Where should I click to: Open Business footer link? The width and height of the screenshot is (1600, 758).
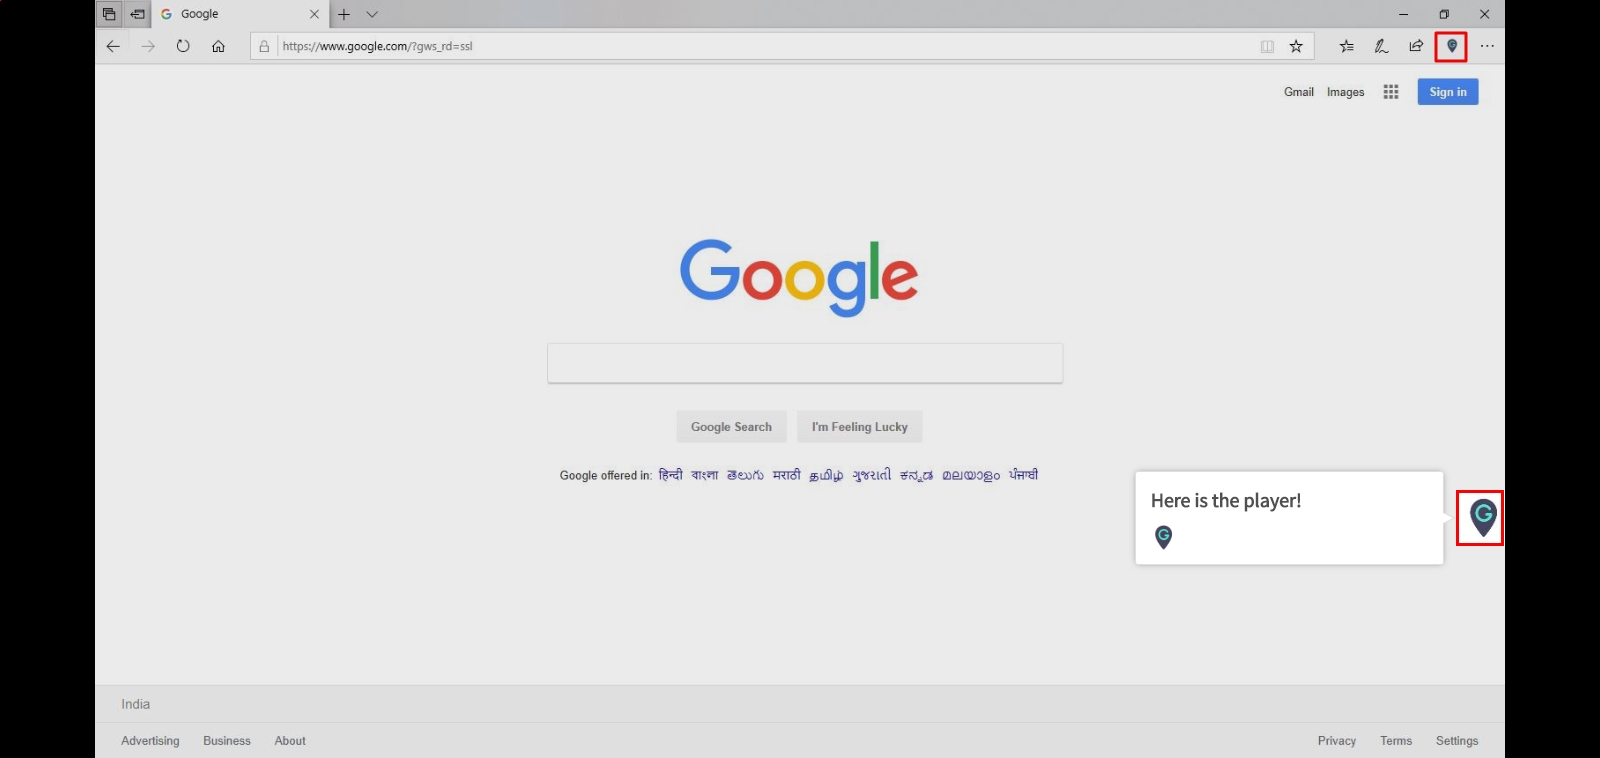[x=227, y=741]
